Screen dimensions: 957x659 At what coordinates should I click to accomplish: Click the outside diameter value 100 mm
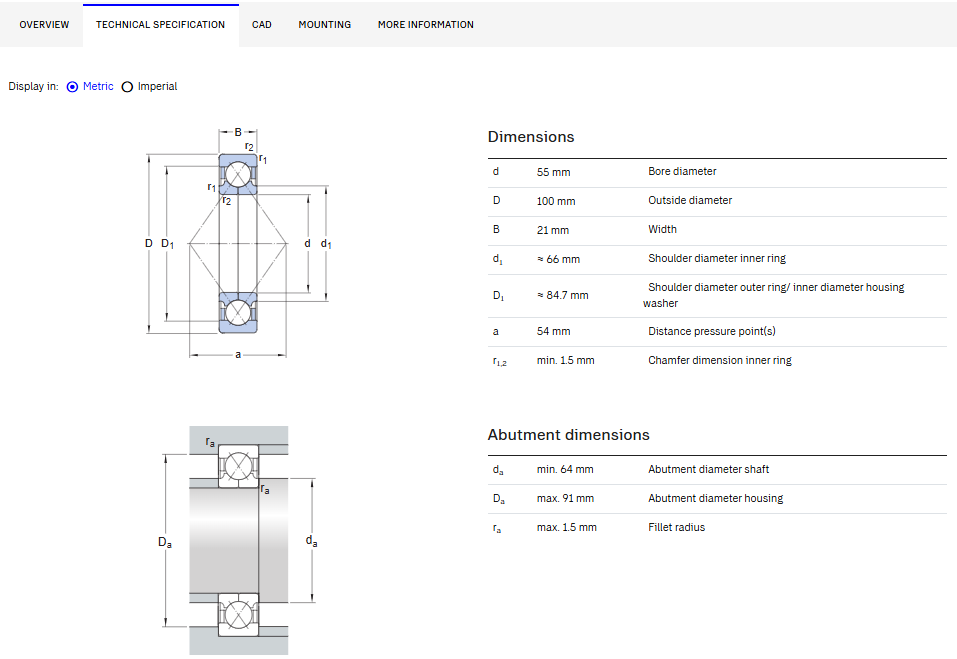pyautogui.click(x=556, y=201)
